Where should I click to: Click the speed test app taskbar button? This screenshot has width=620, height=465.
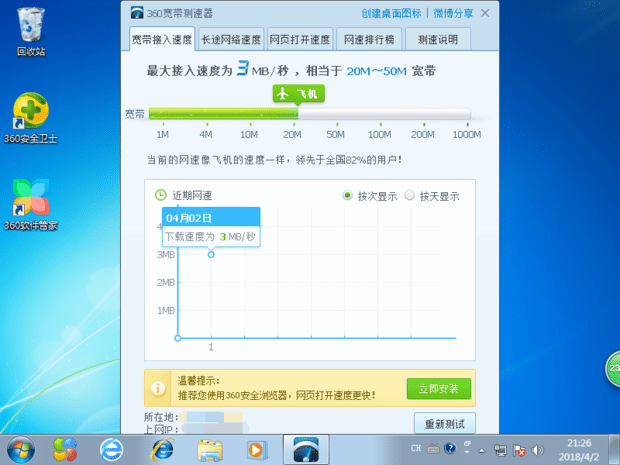pyautogui.click(x=306, y=450)
